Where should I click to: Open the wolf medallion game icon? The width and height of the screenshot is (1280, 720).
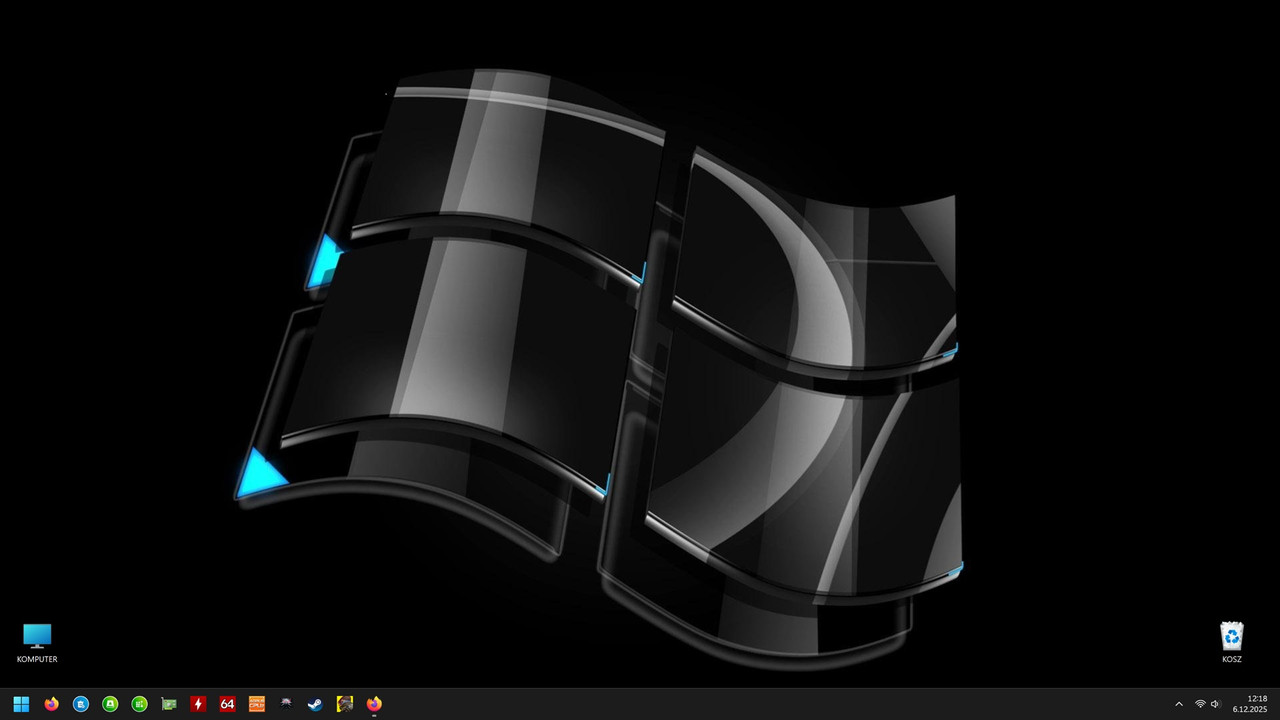pyautogui.click(x=286, y=704)
